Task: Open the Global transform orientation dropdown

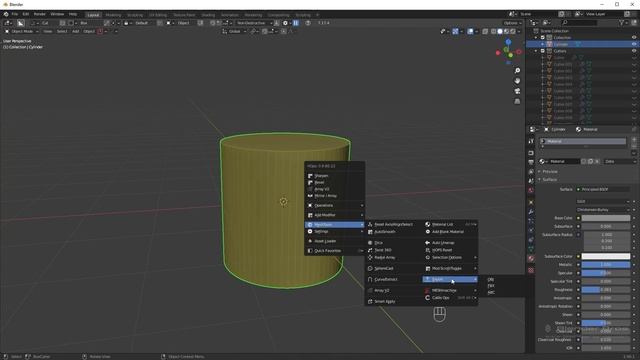Action: pyautogui.click(x=234, y=31)
